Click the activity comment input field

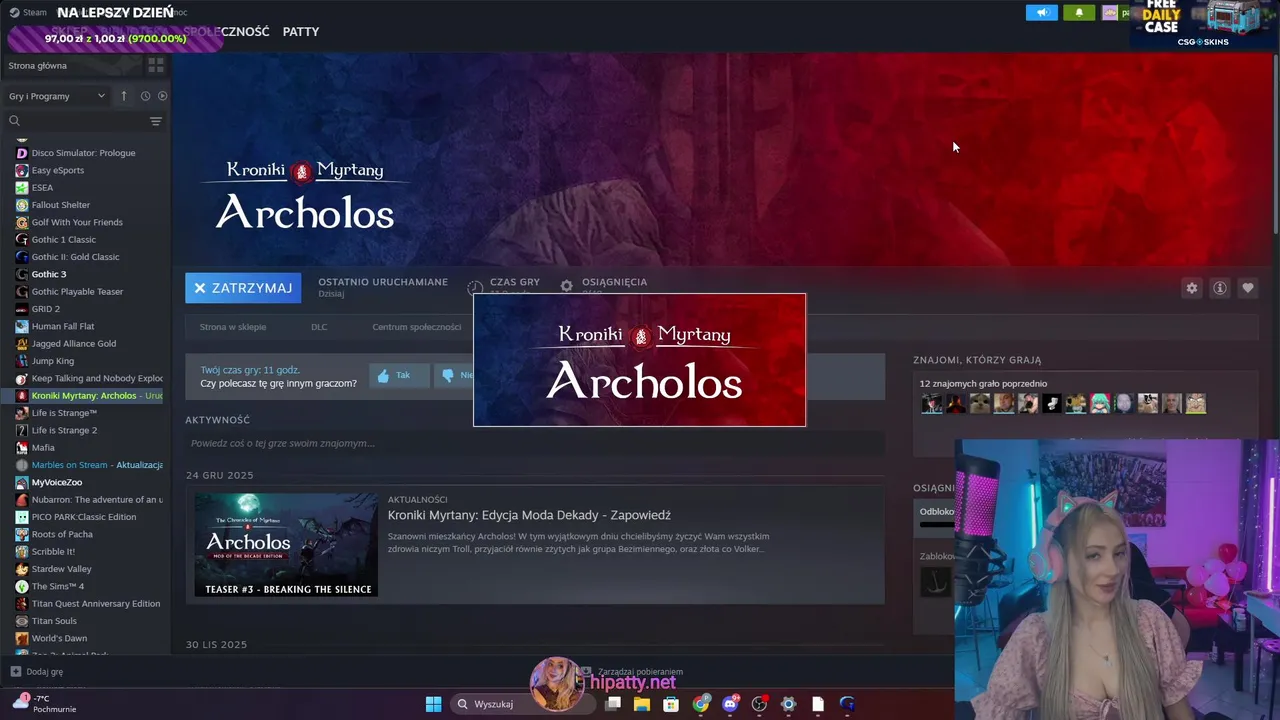coord(535,443)
